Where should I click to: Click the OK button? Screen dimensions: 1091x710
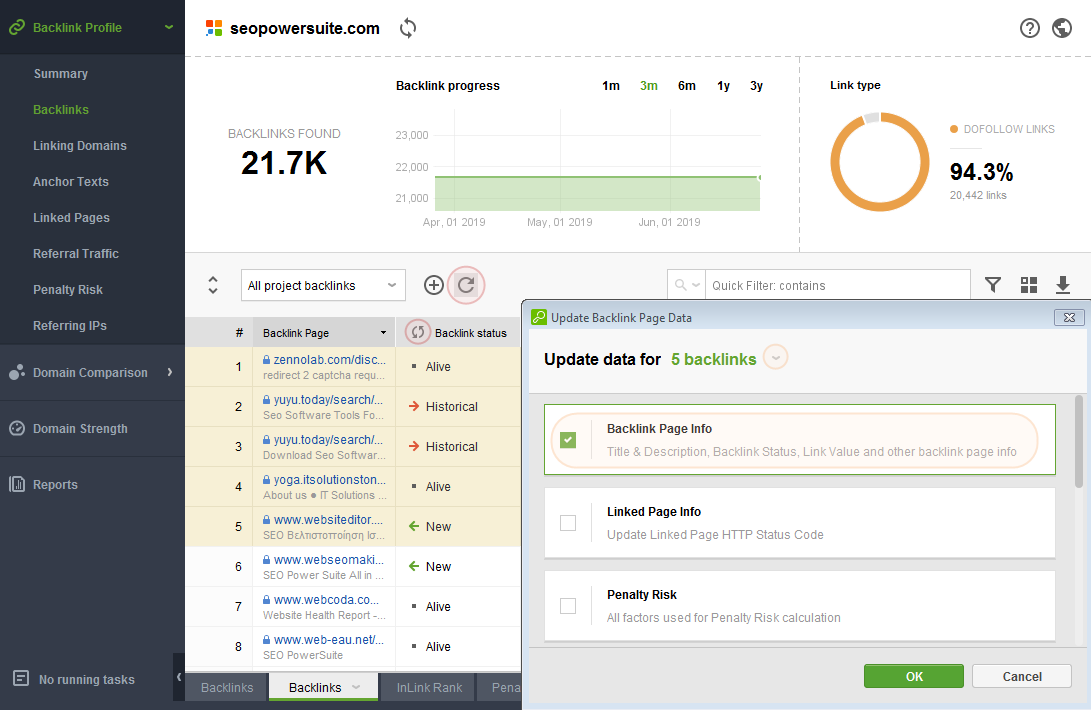pos(914,676)
